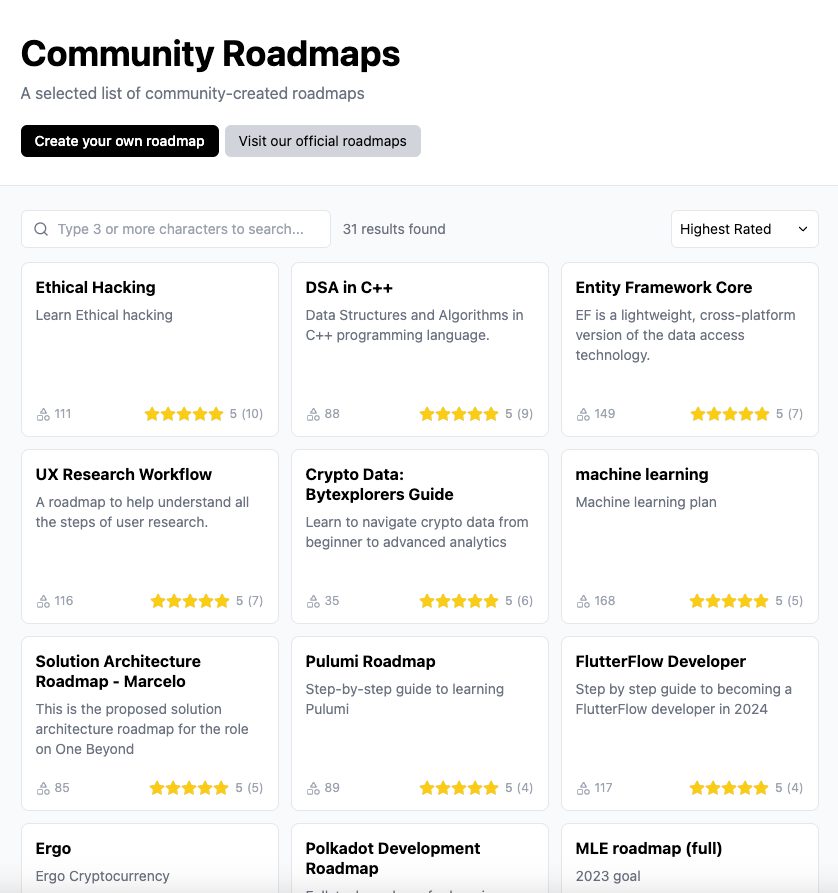Image resolution: width=838 pixels, height=893 pixels.
Task: Open the Polkadot Development Roadmap title
Action: coord(393,858)
